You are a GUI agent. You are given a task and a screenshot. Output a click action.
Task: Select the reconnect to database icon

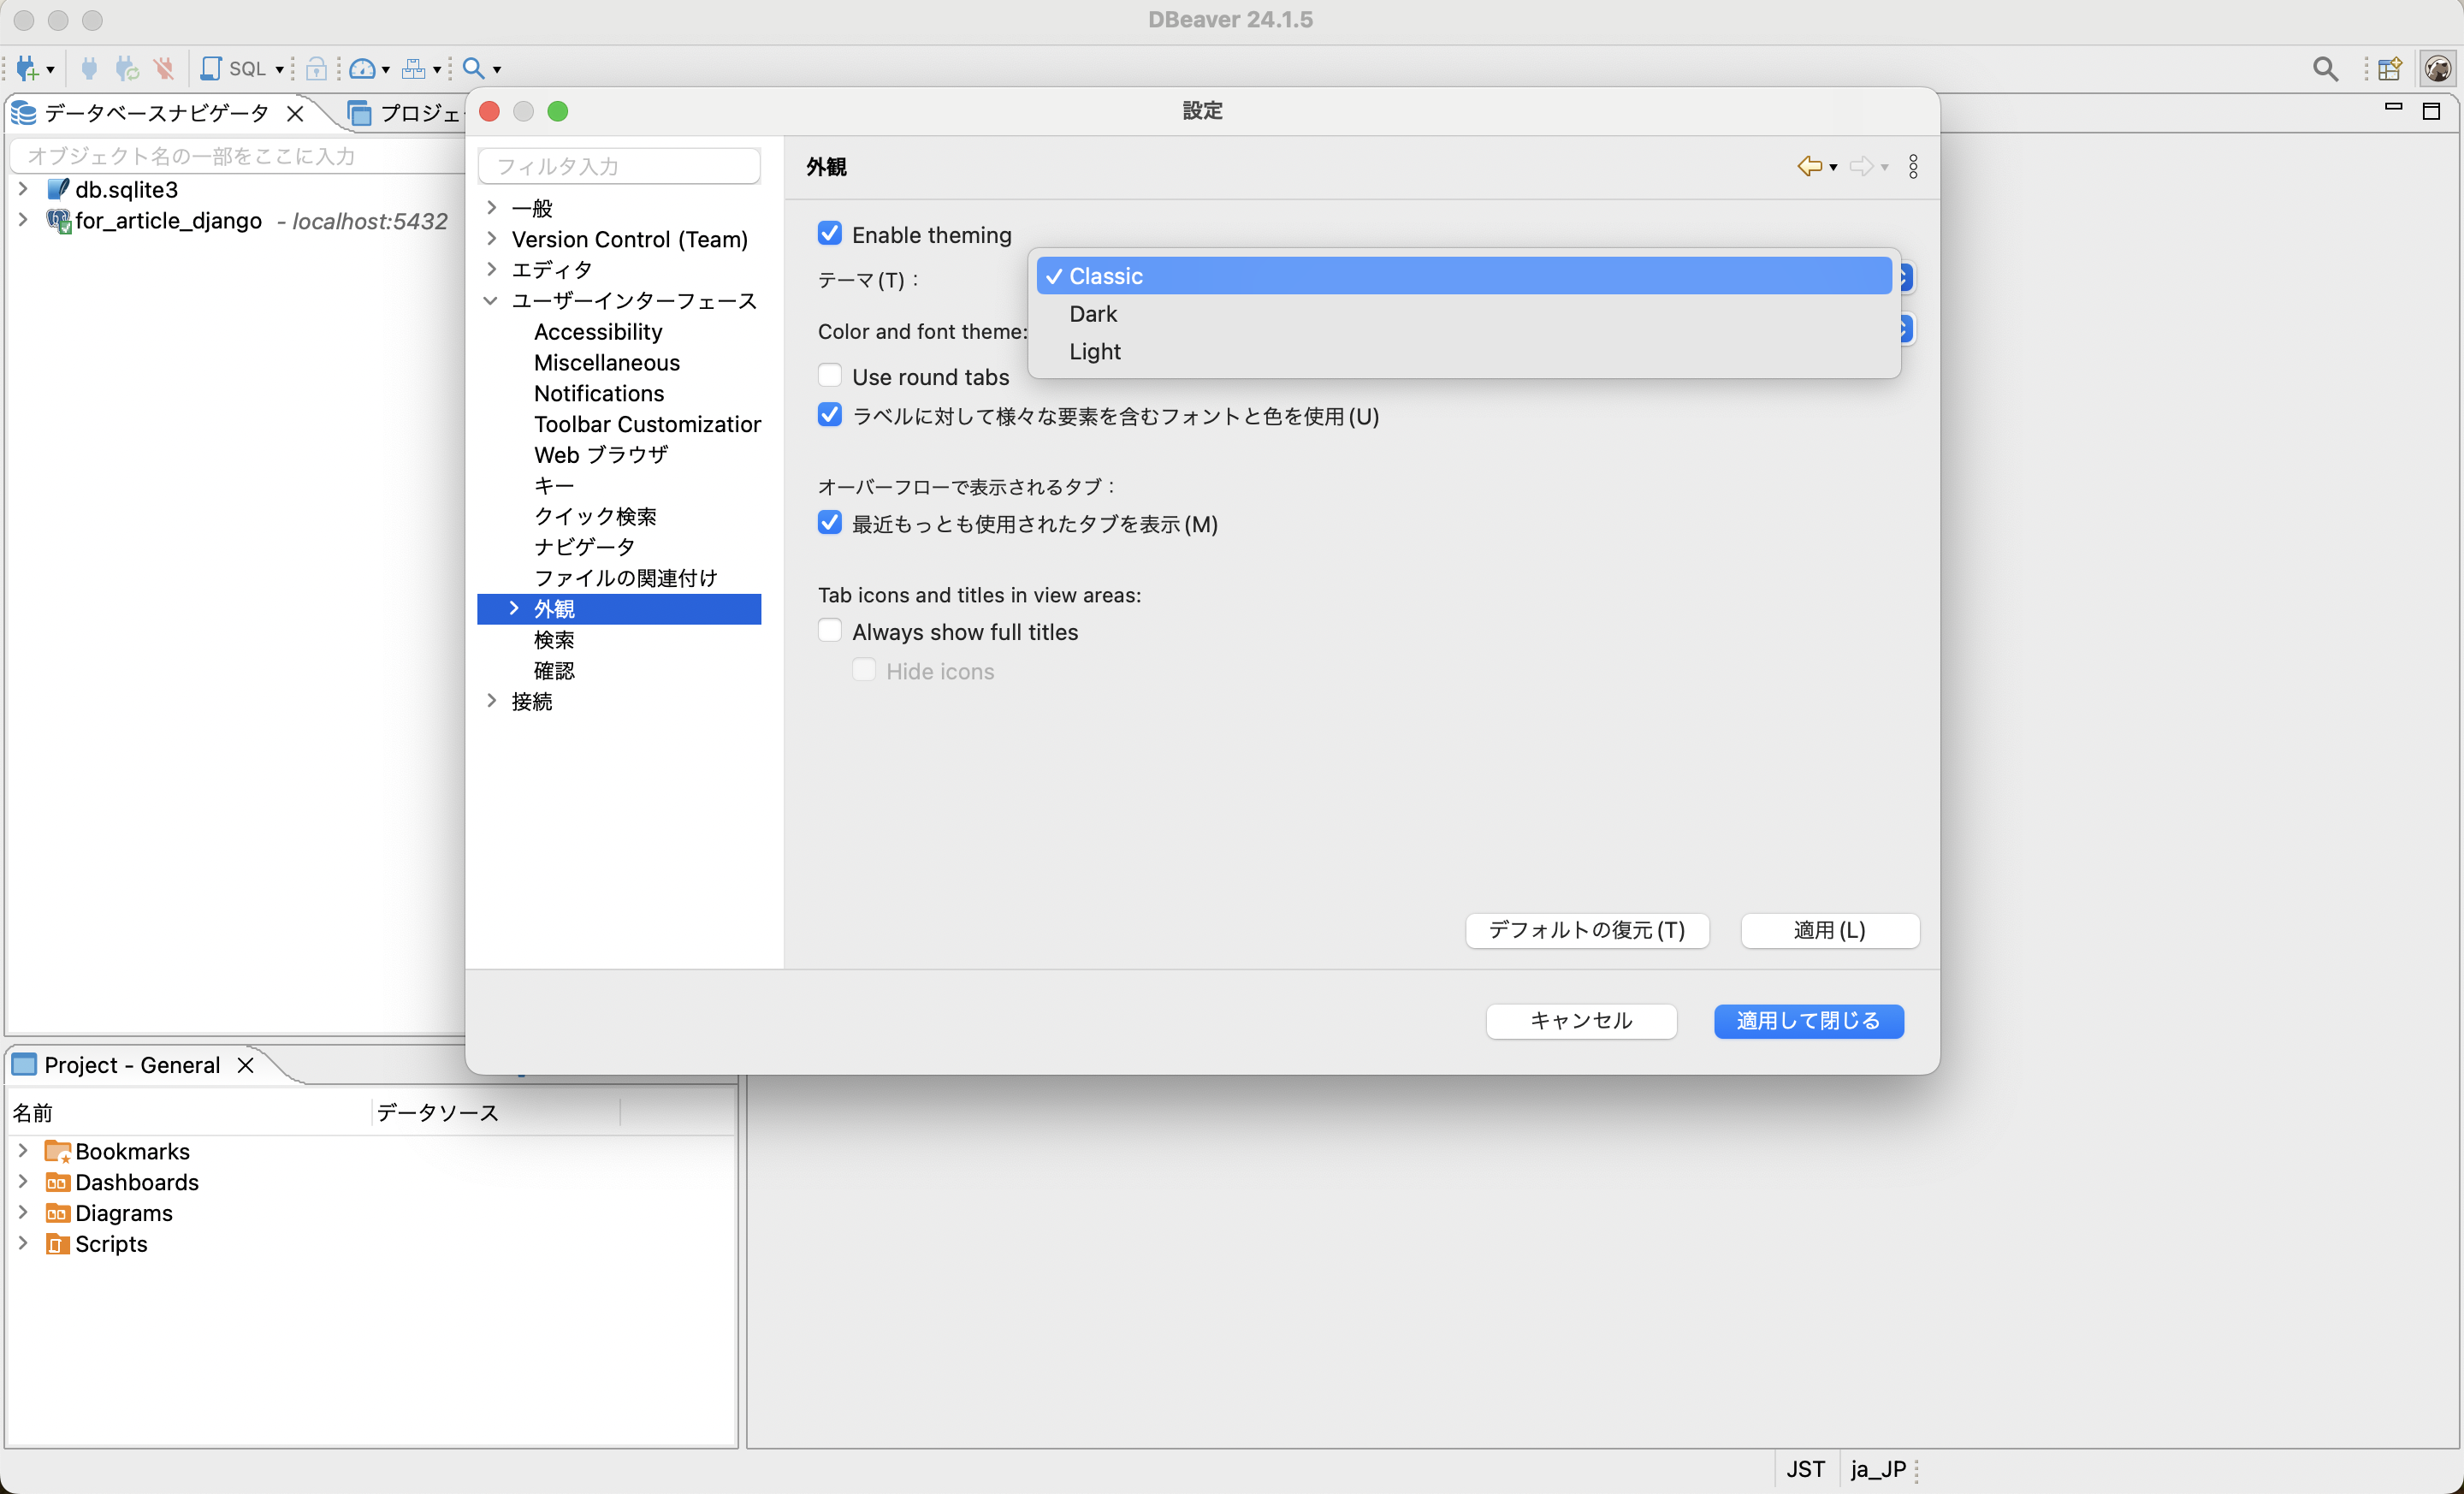click(x=126, y=68)
